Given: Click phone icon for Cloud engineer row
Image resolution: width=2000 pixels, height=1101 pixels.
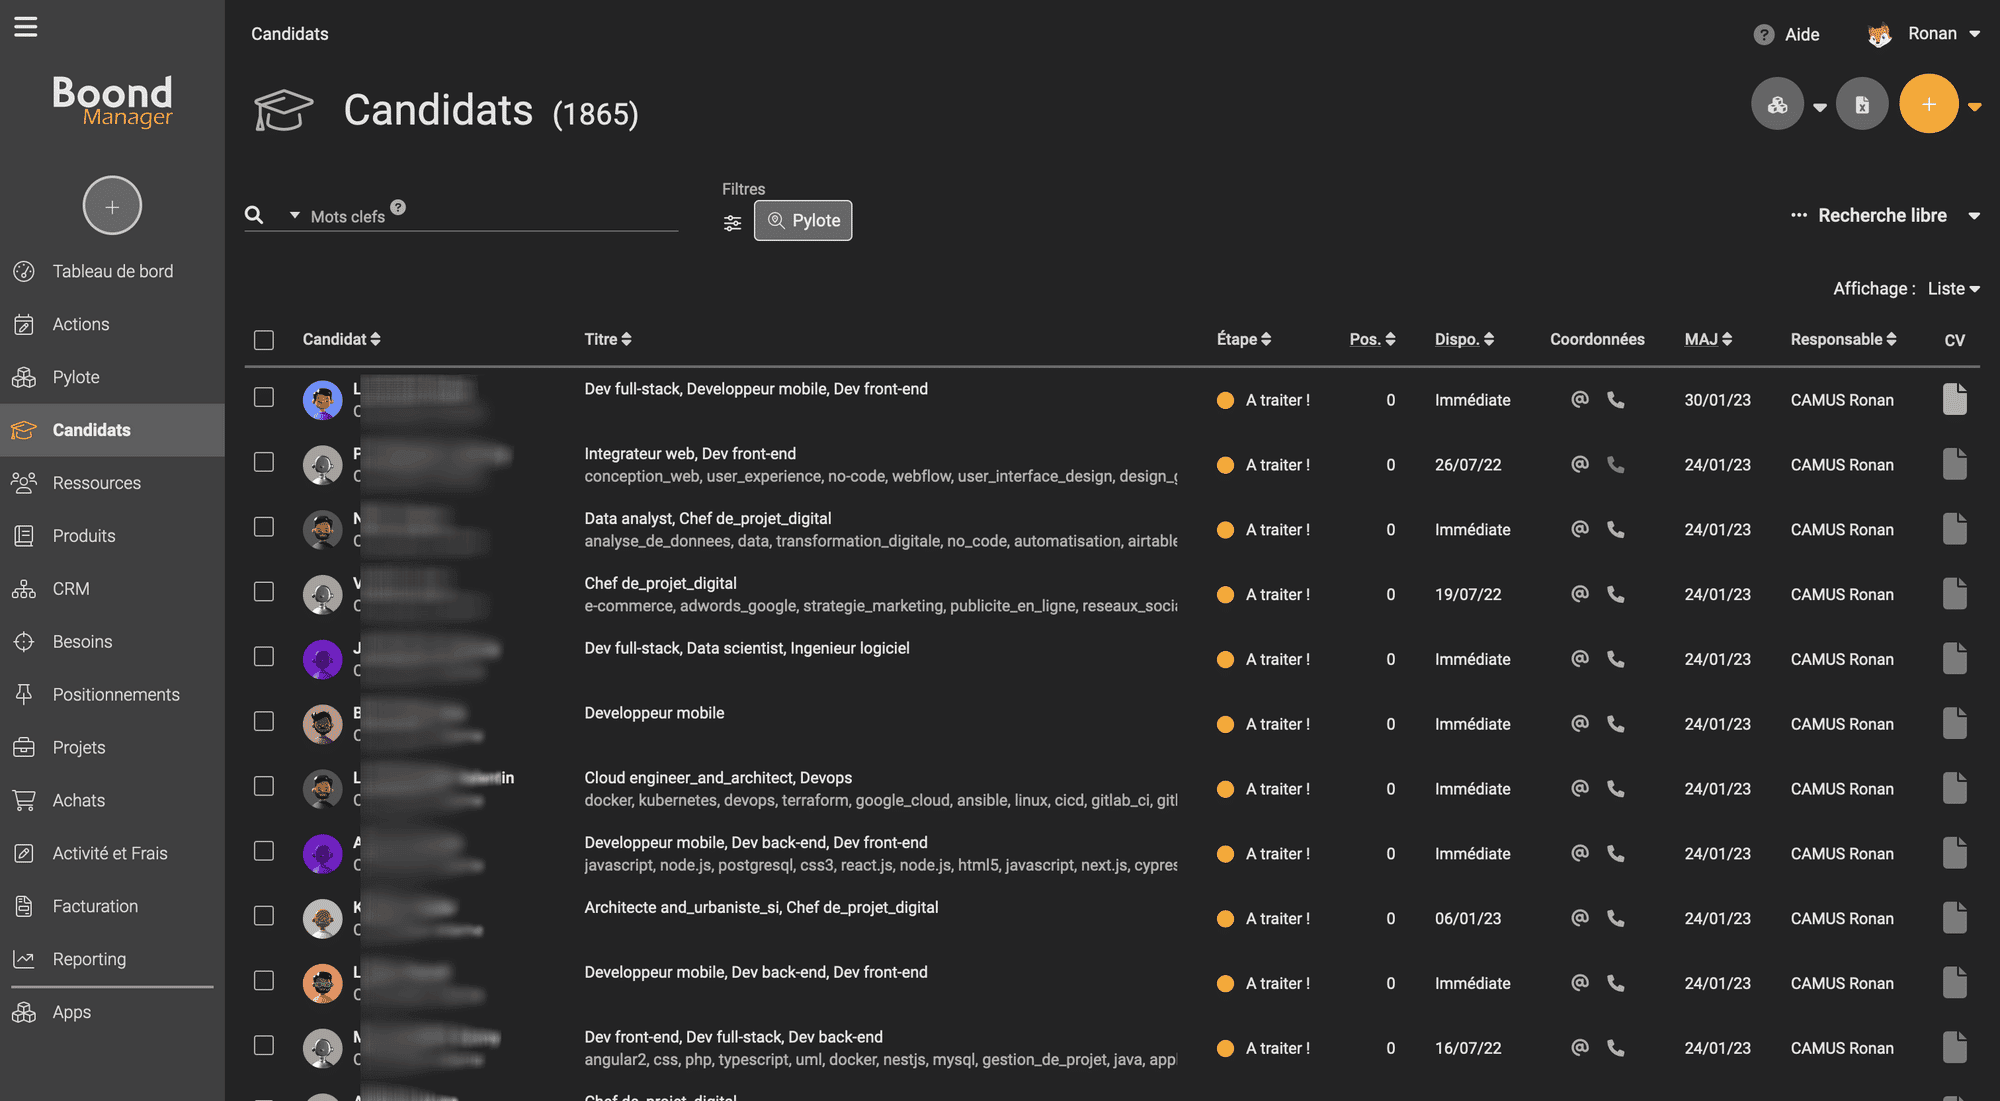Looking at the screenshot, I should [1616, 788].
